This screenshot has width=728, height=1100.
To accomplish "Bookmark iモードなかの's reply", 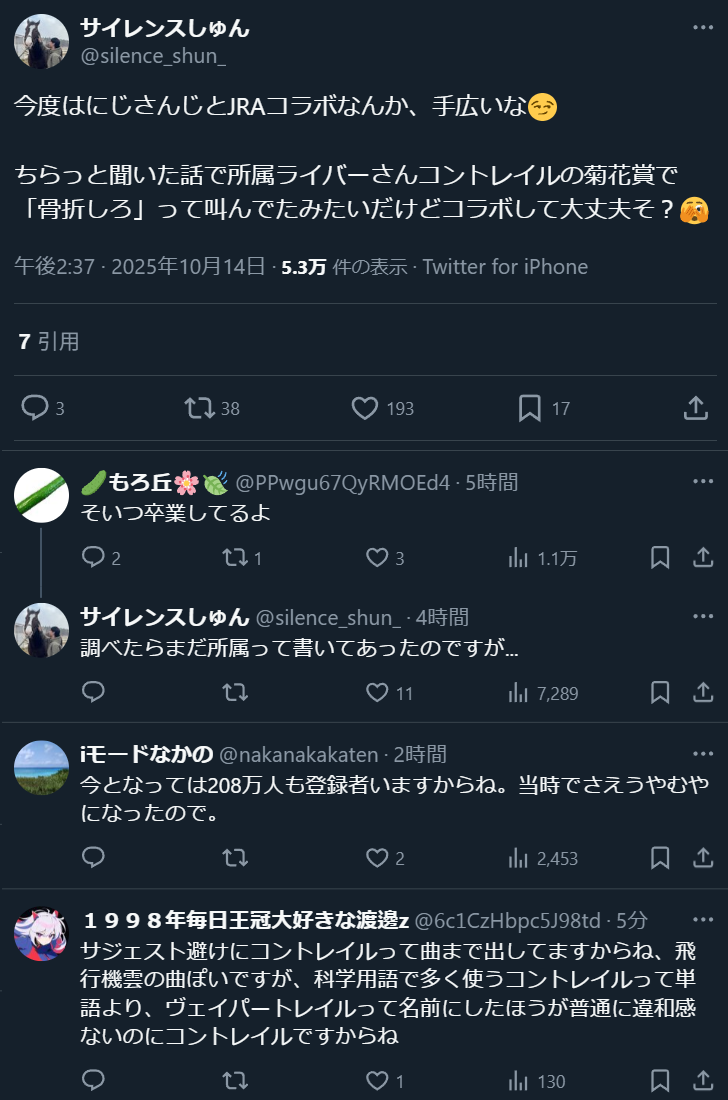I will tap(660, 858).
